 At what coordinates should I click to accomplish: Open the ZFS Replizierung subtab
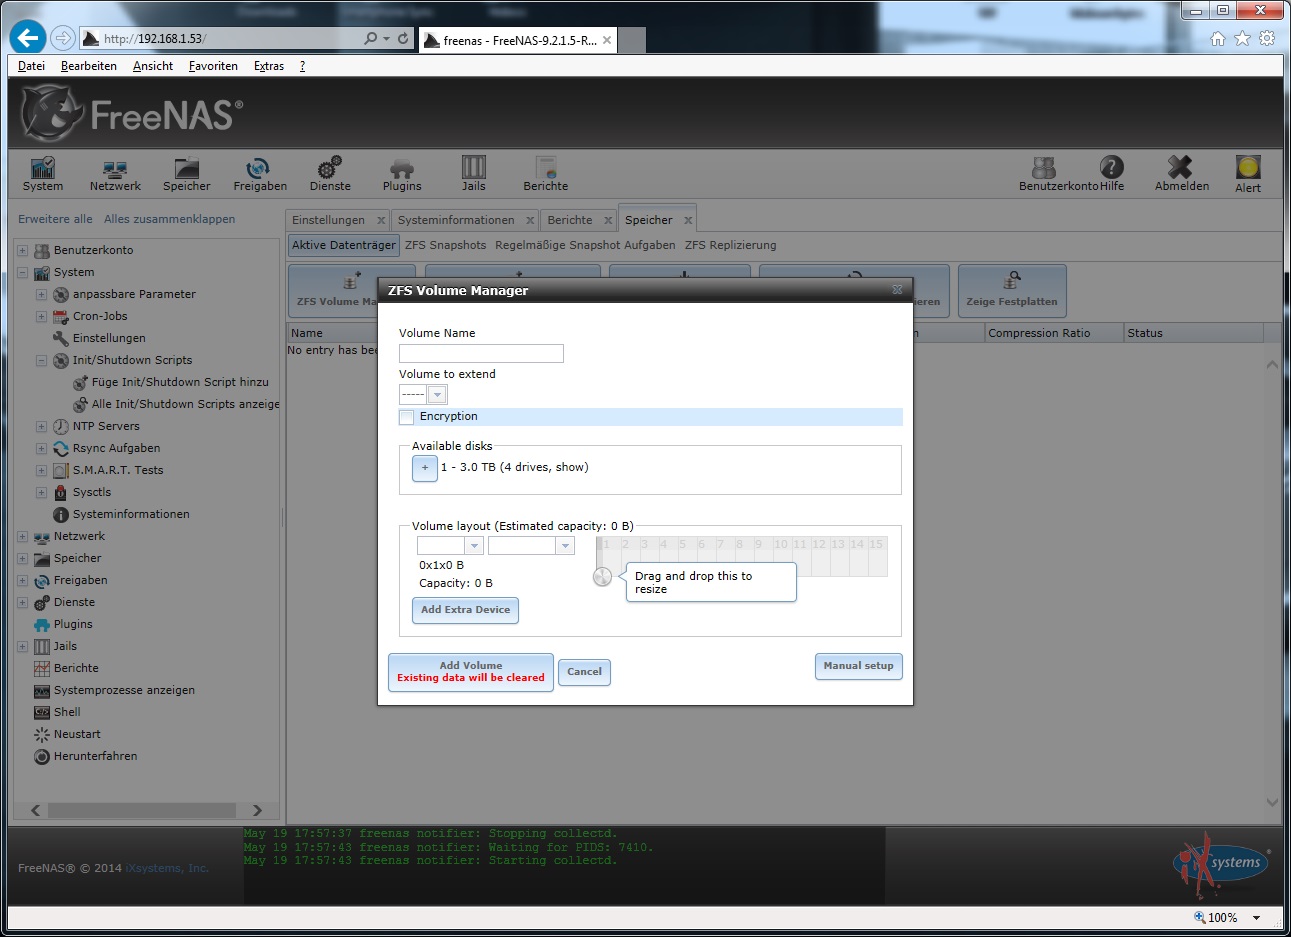click(730, 245)
